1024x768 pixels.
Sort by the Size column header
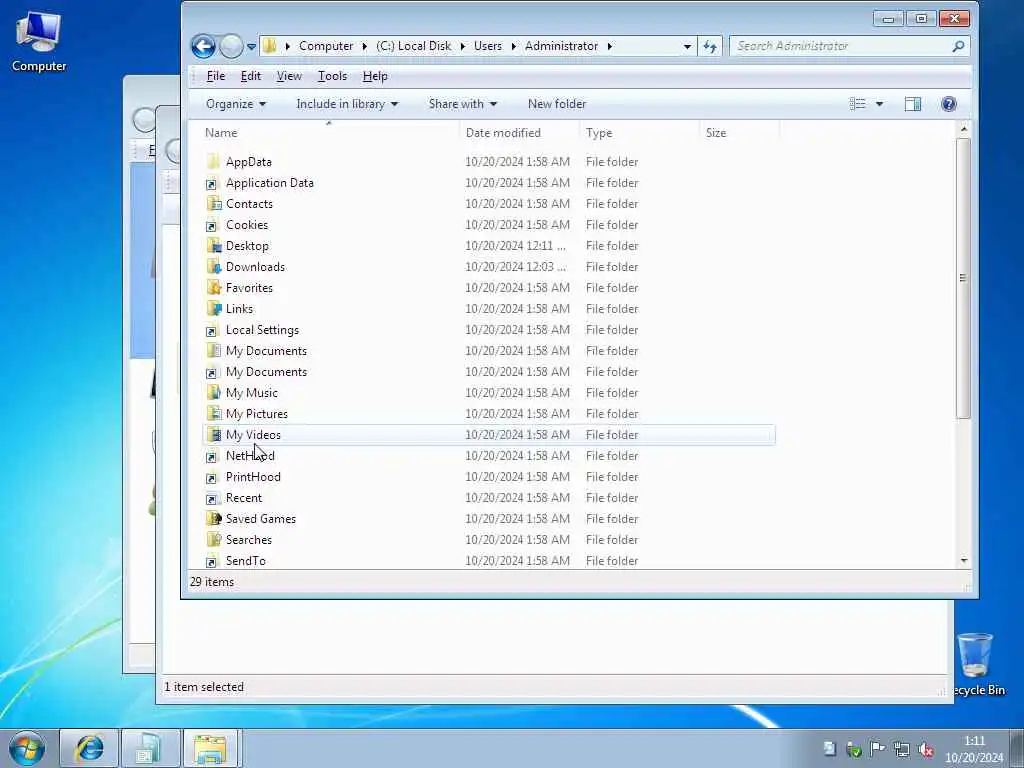pos(739,133)
